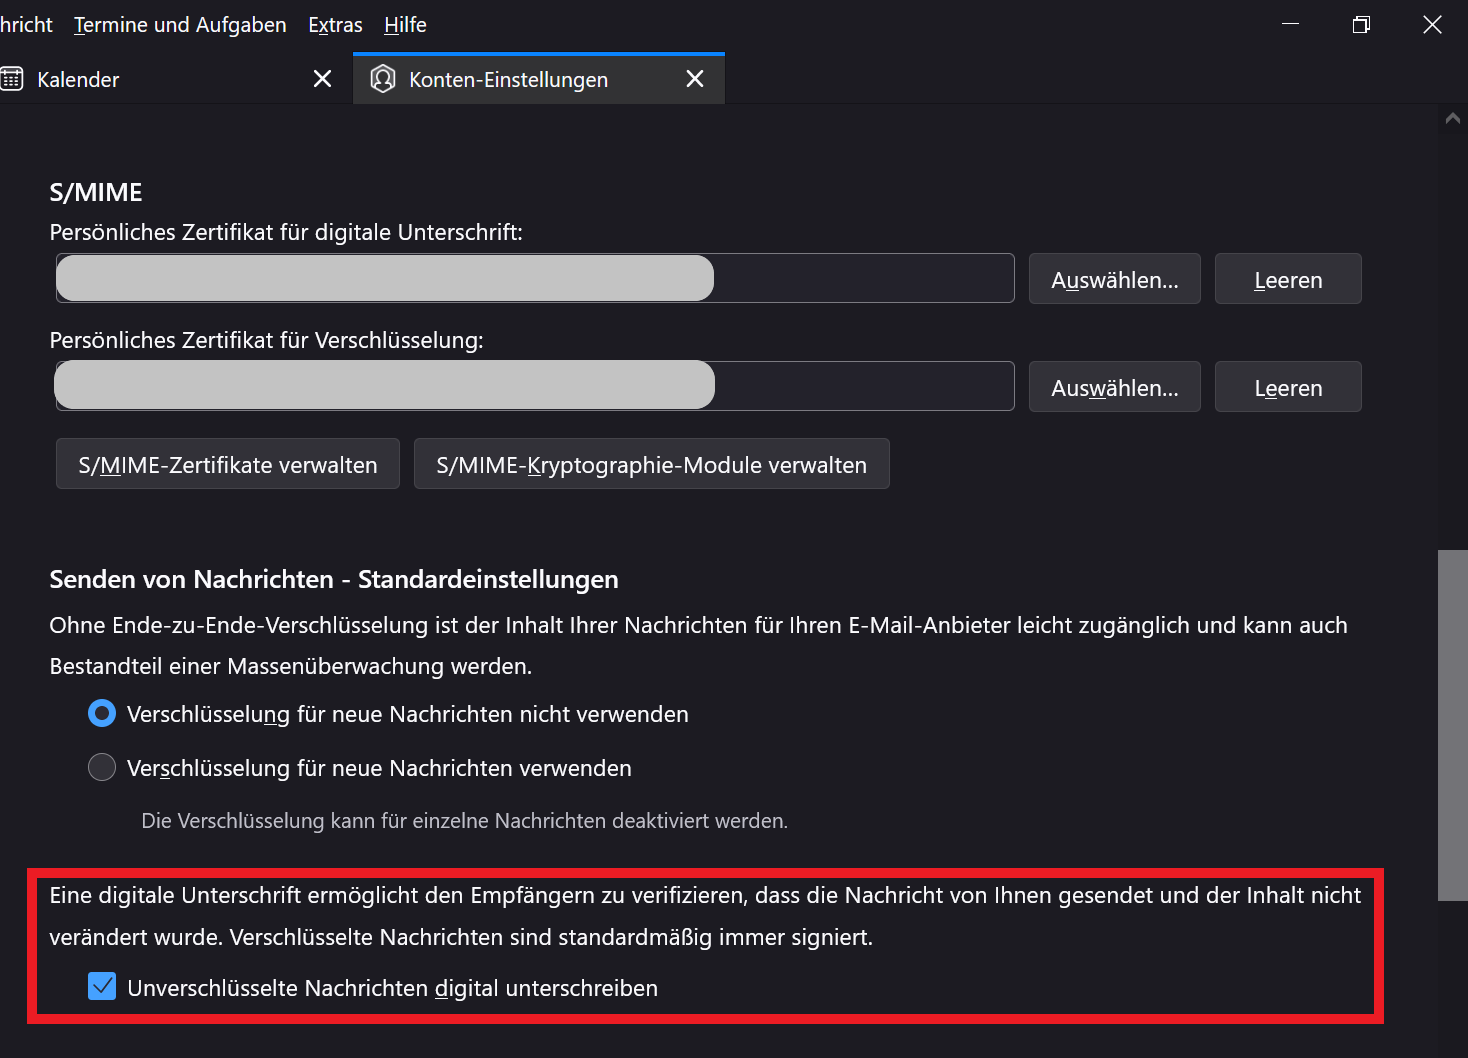Viewport: 1468px width, 1058px height.
Task: Minimize the application window
Action: pyautogui.click(x=1290, y=25)
